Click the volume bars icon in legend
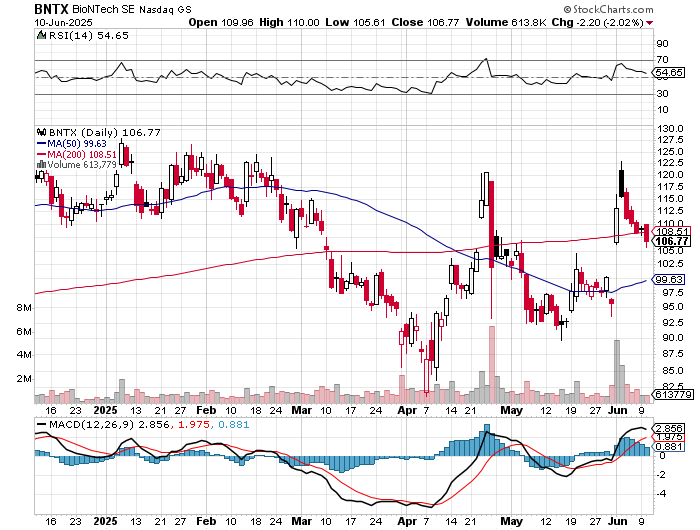Viewport: 700px width, 530px height. pyautogui.click(x=41, y=165)
